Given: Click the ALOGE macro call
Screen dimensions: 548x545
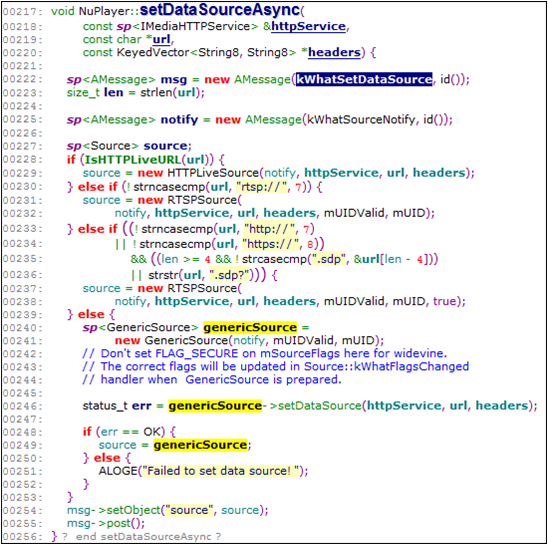Looking at the screenshot, I should (x=118, y=471).
